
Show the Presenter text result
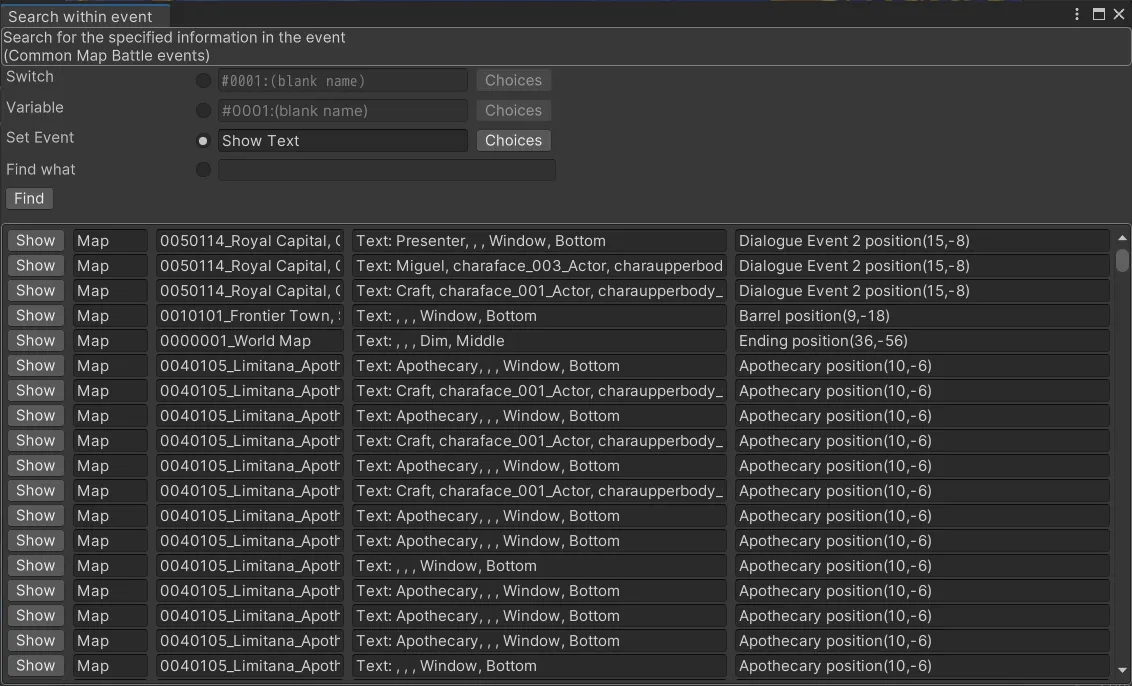[36, 241]
